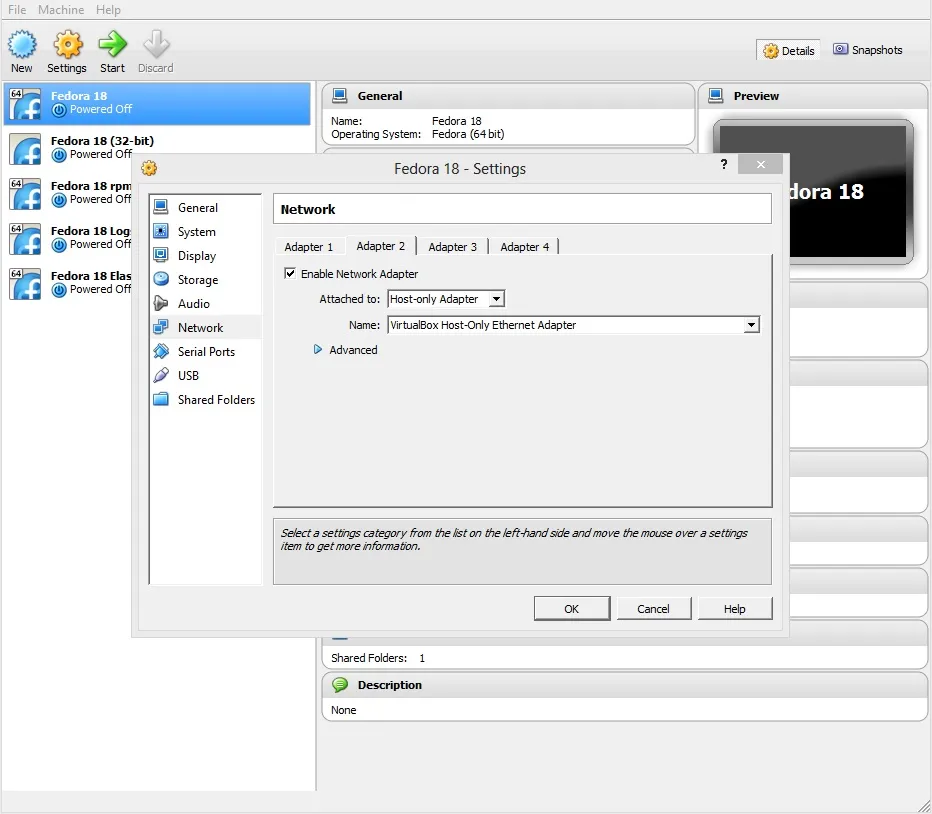Go to the Shared Folders category
This screenshot has width=932, height=814.
[215, 400]
